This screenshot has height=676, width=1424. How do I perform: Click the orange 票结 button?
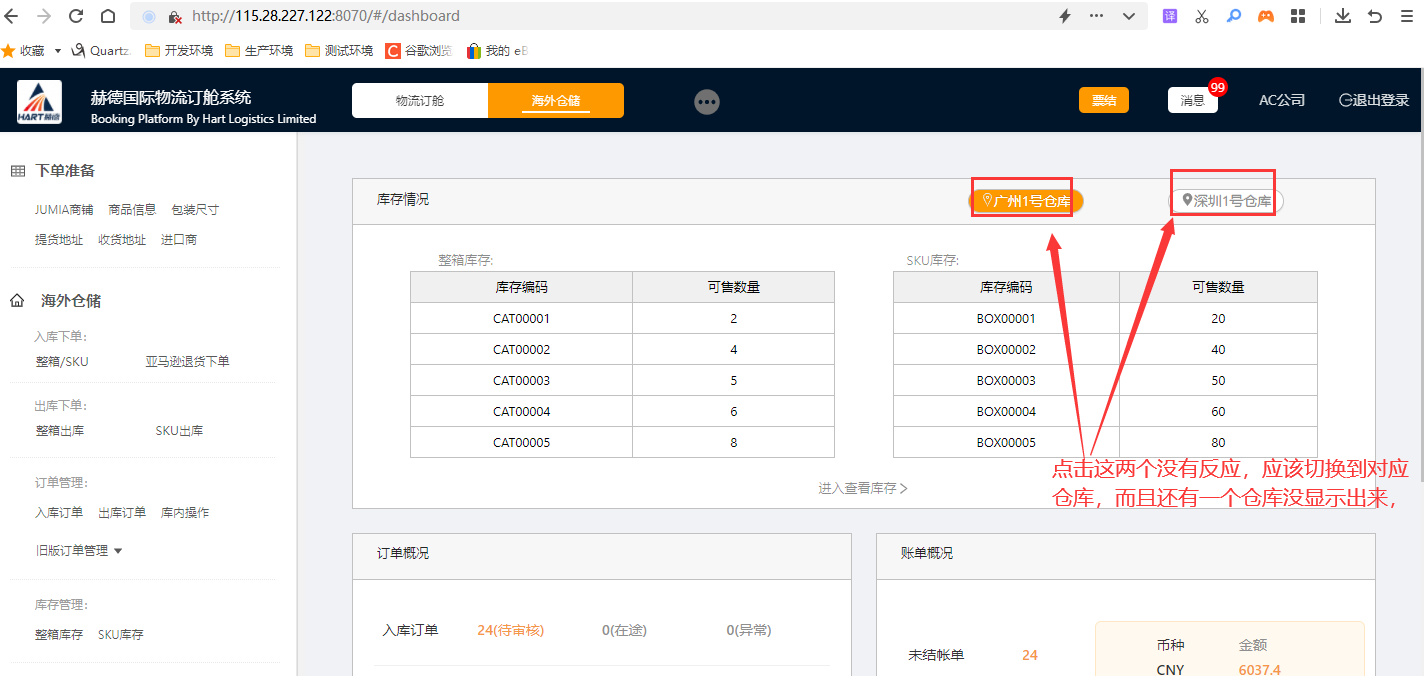(x=1103, y=100)
